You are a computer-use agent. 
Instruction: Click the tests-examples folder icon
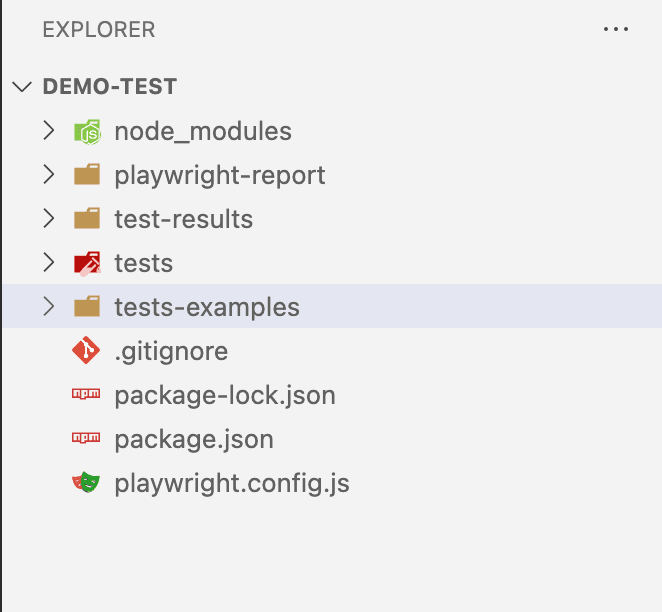[x=87, y=306]
